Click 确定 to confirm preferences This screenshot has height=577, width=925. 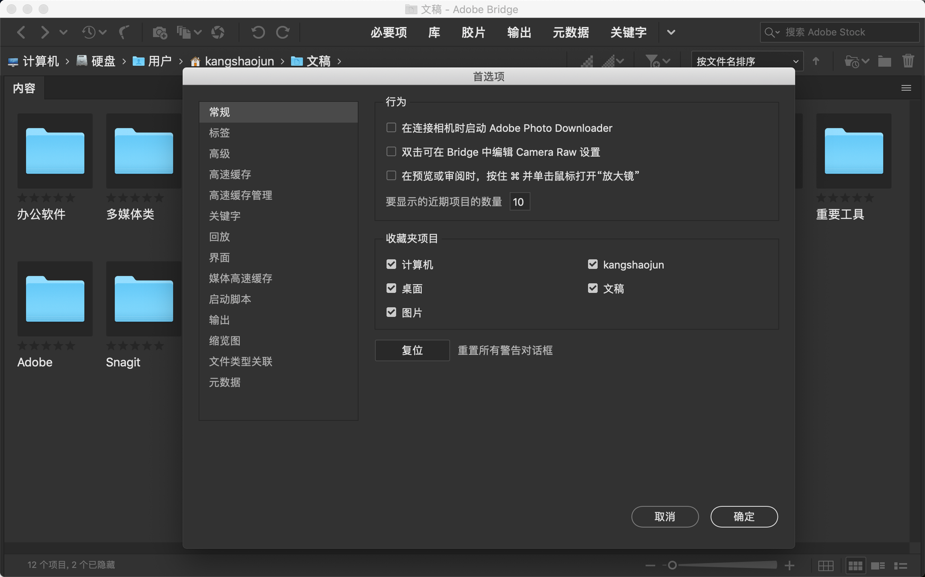coord(744,517)
